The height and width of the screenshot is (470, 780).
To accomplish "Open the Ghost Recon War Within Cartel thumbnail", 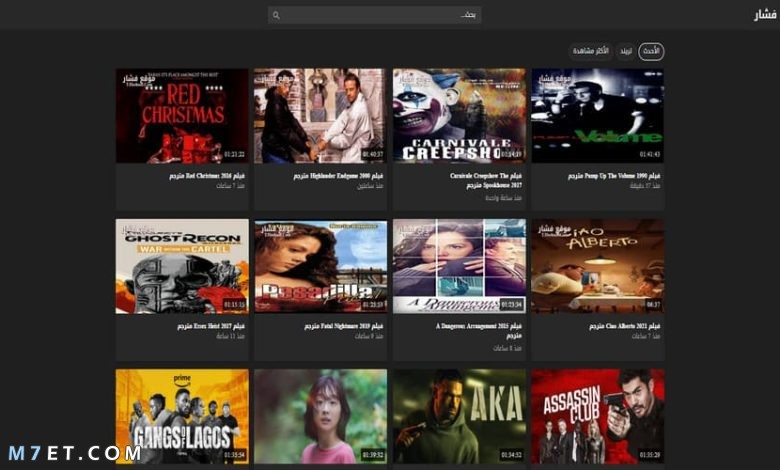I will (x=182, y=267).
